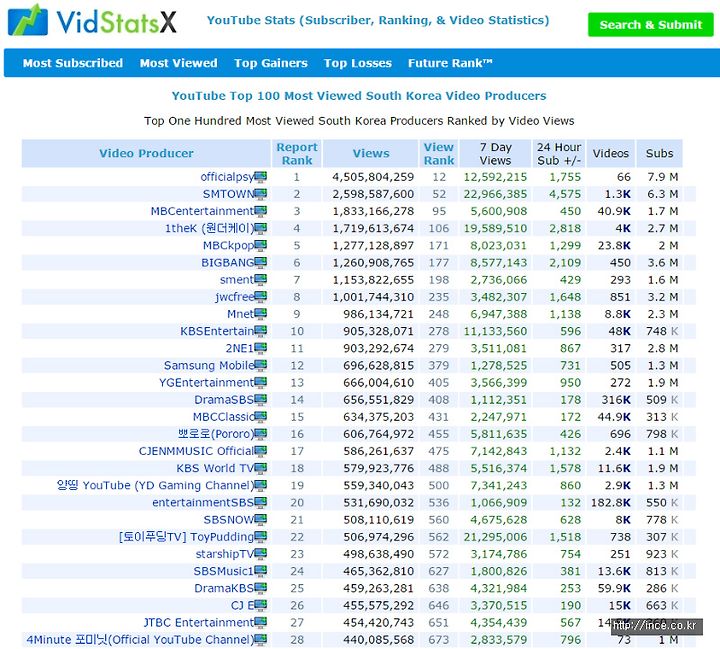Viewport: 720px width, 649px height.
Task: Click the monitor icon next to 2NE1
Action: 260,349
